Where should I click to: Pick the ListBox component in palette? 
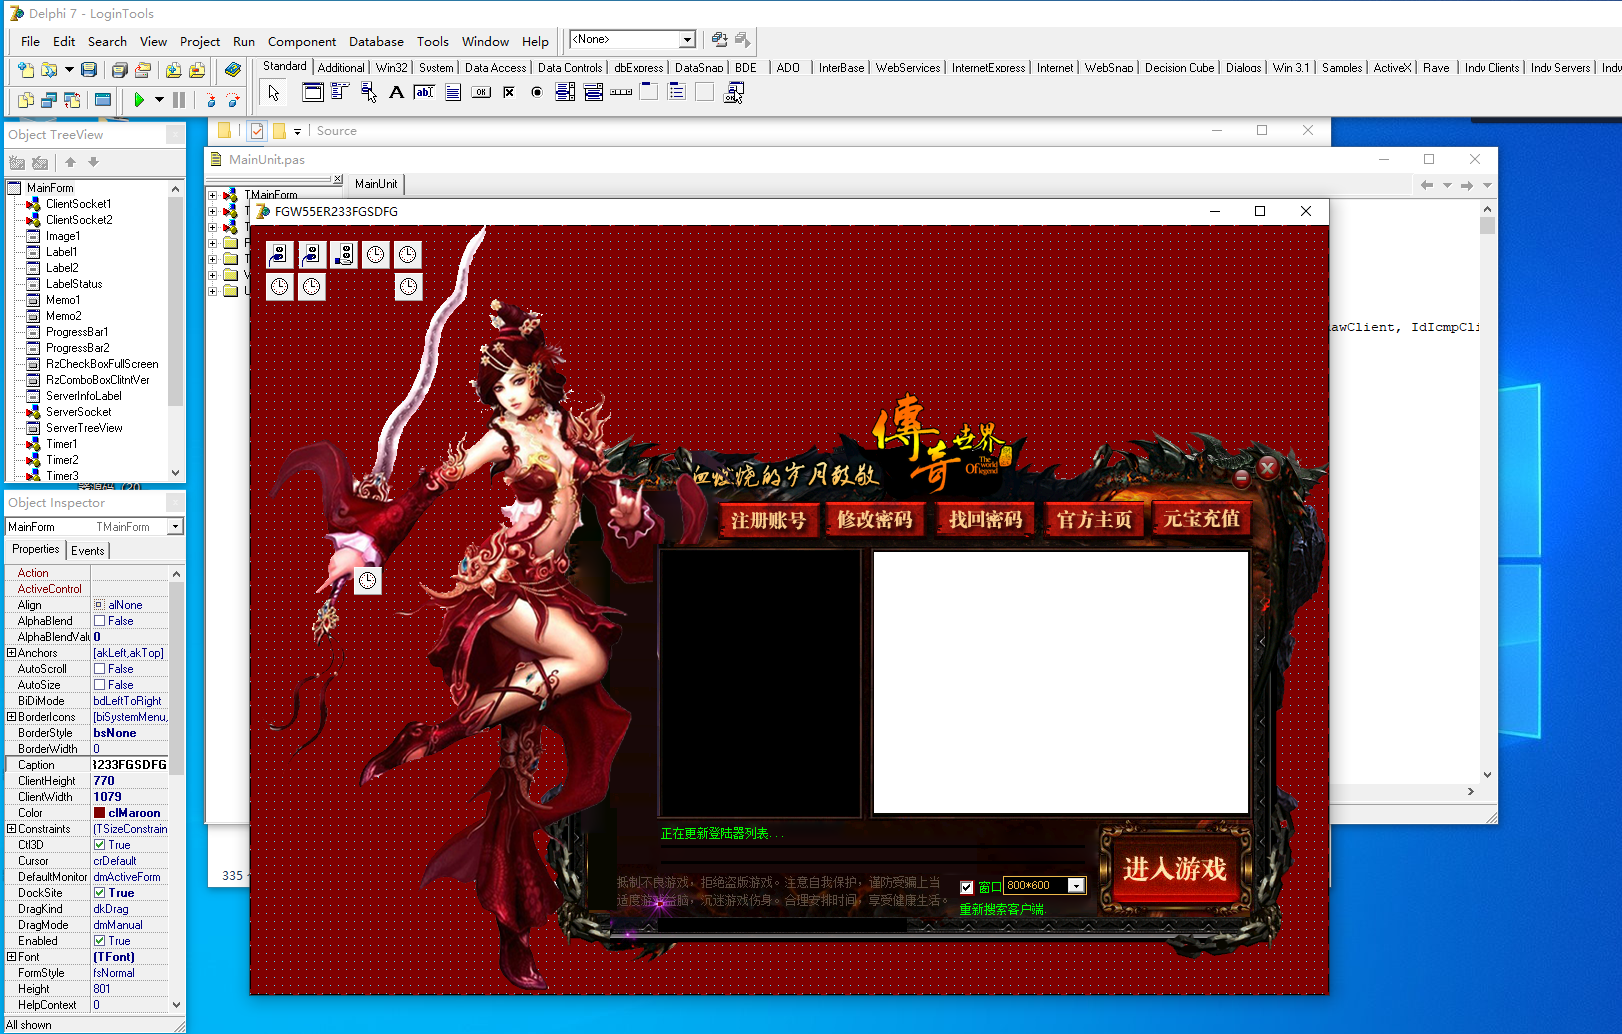click(565, 93)
